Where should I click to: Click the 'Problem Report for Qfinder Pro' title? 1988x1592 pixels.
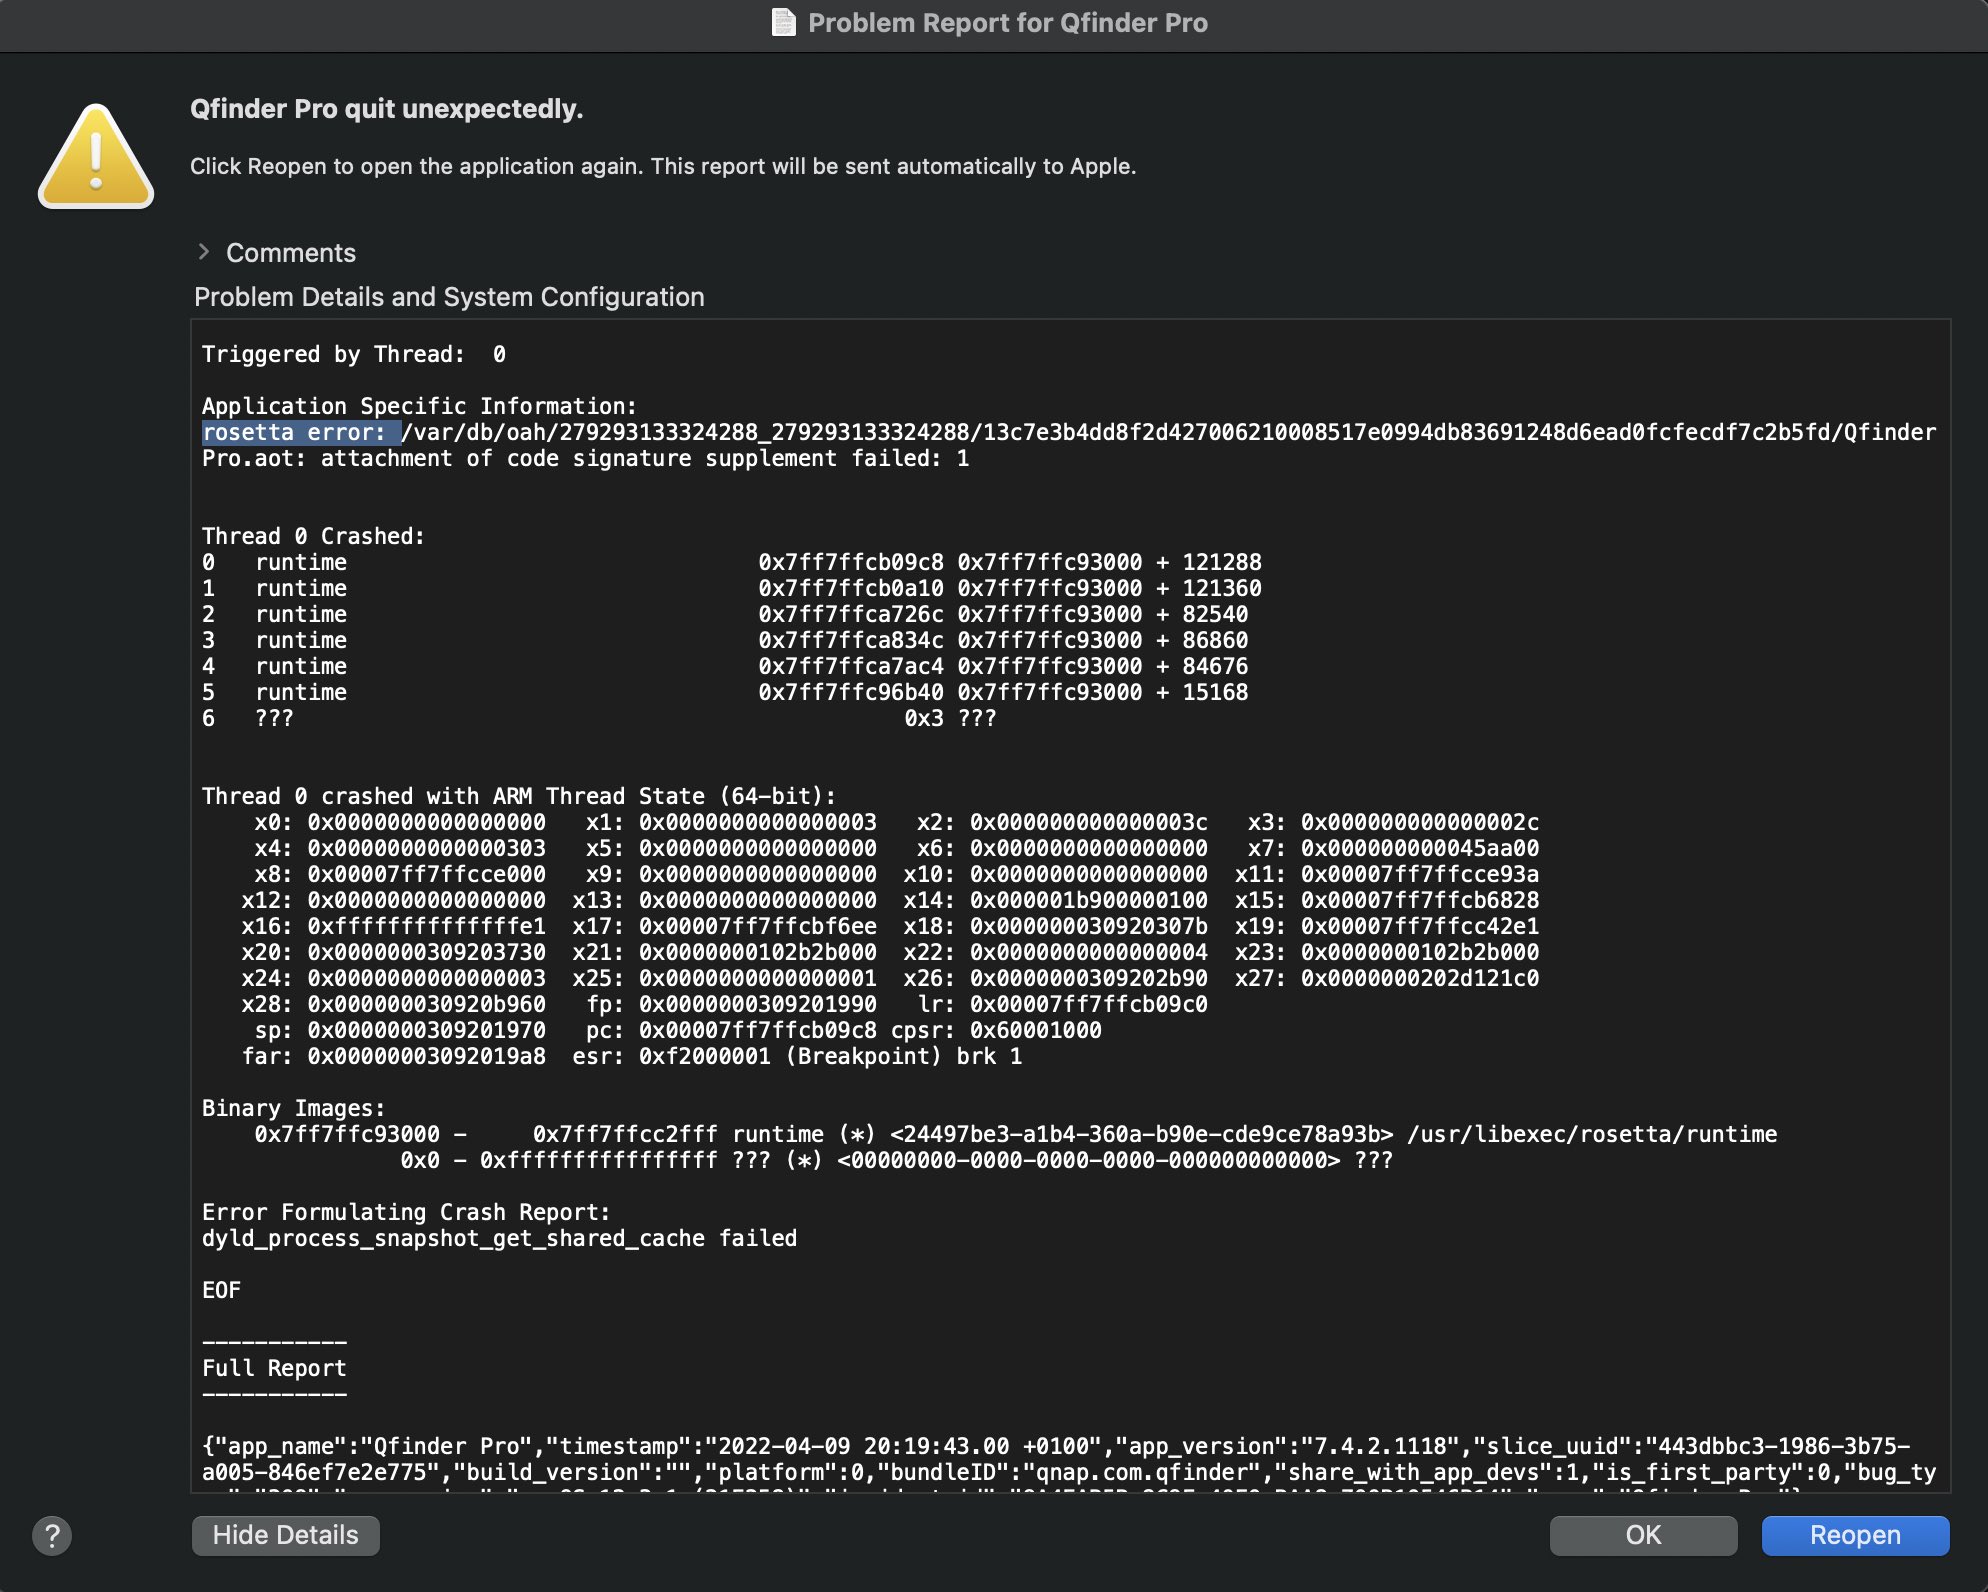pos(1007,22)
